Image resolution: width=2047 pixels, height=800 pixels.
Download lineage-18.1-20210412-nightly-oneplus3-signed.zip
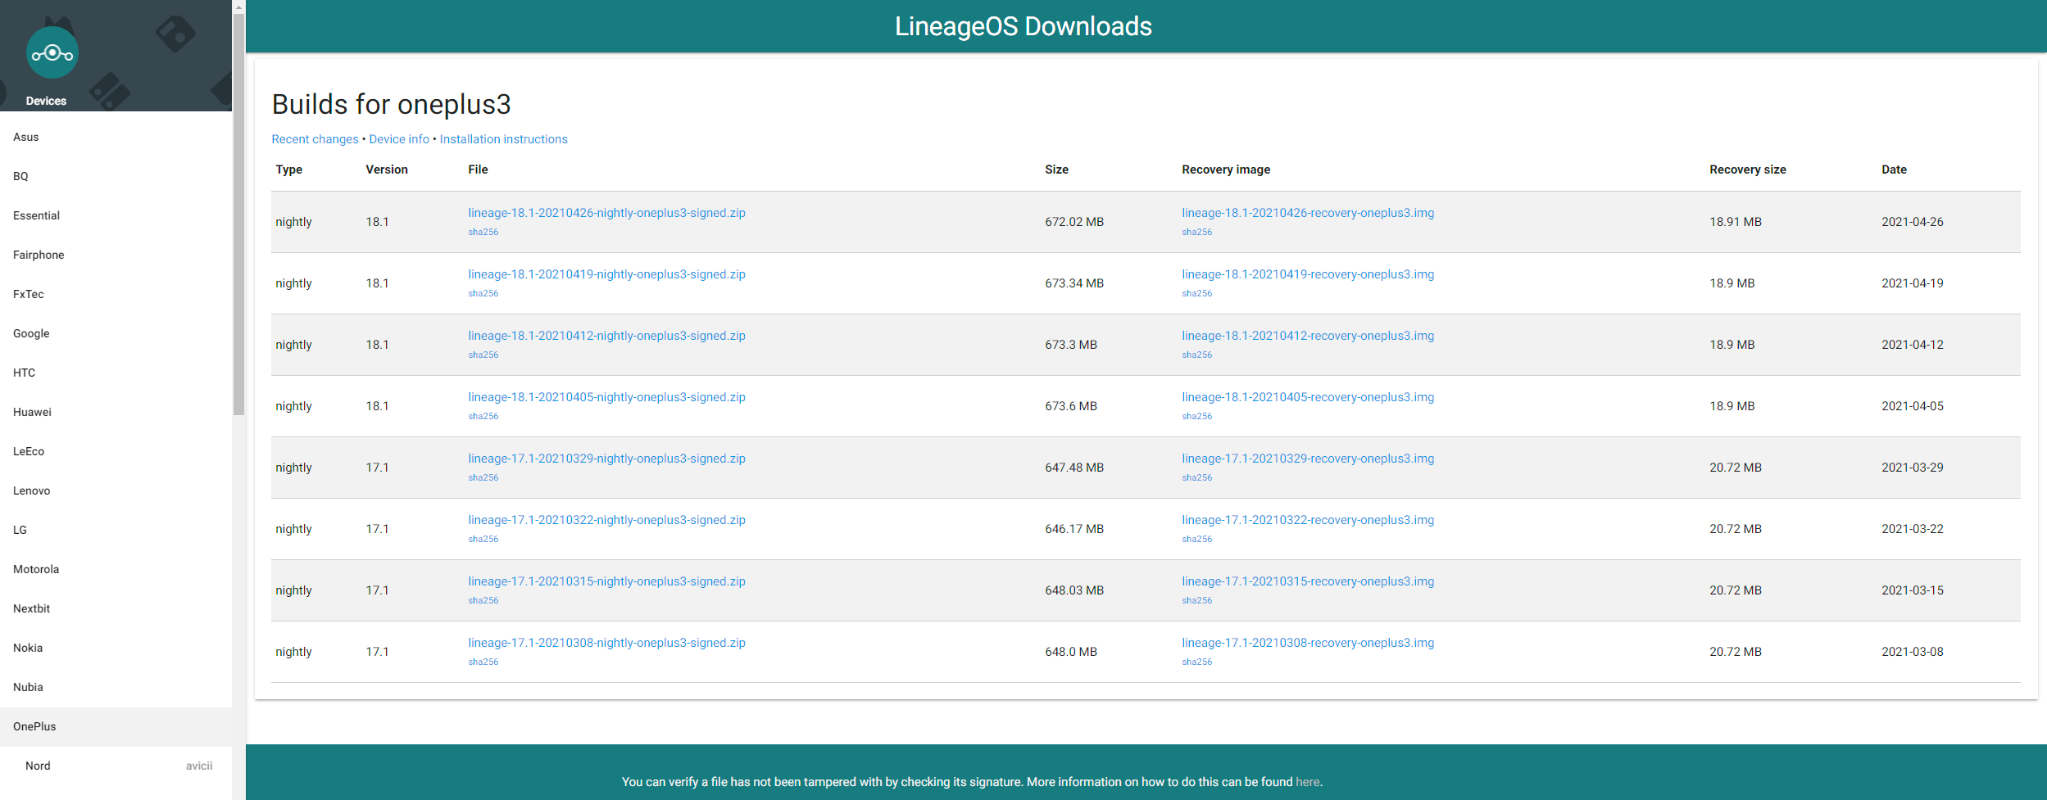click(607, 336)
